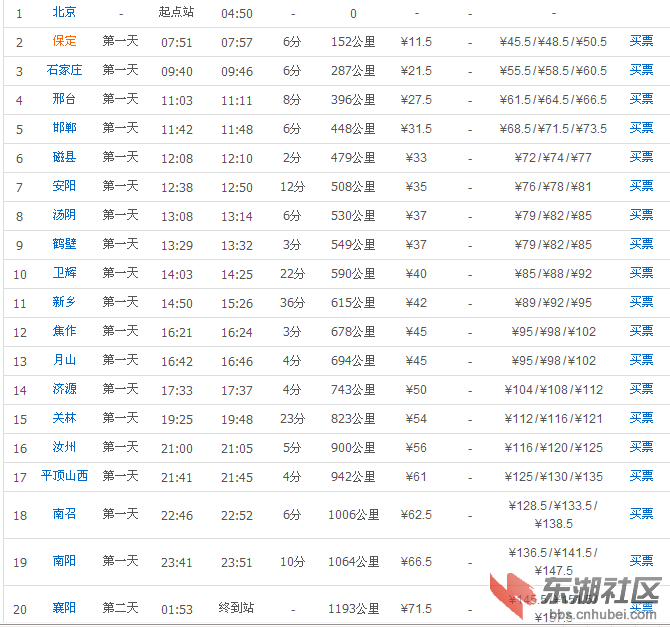The image size is (670, 627).
Task: Click 买票 in the 卫辉 row
Action: click(x=641, y=273)
